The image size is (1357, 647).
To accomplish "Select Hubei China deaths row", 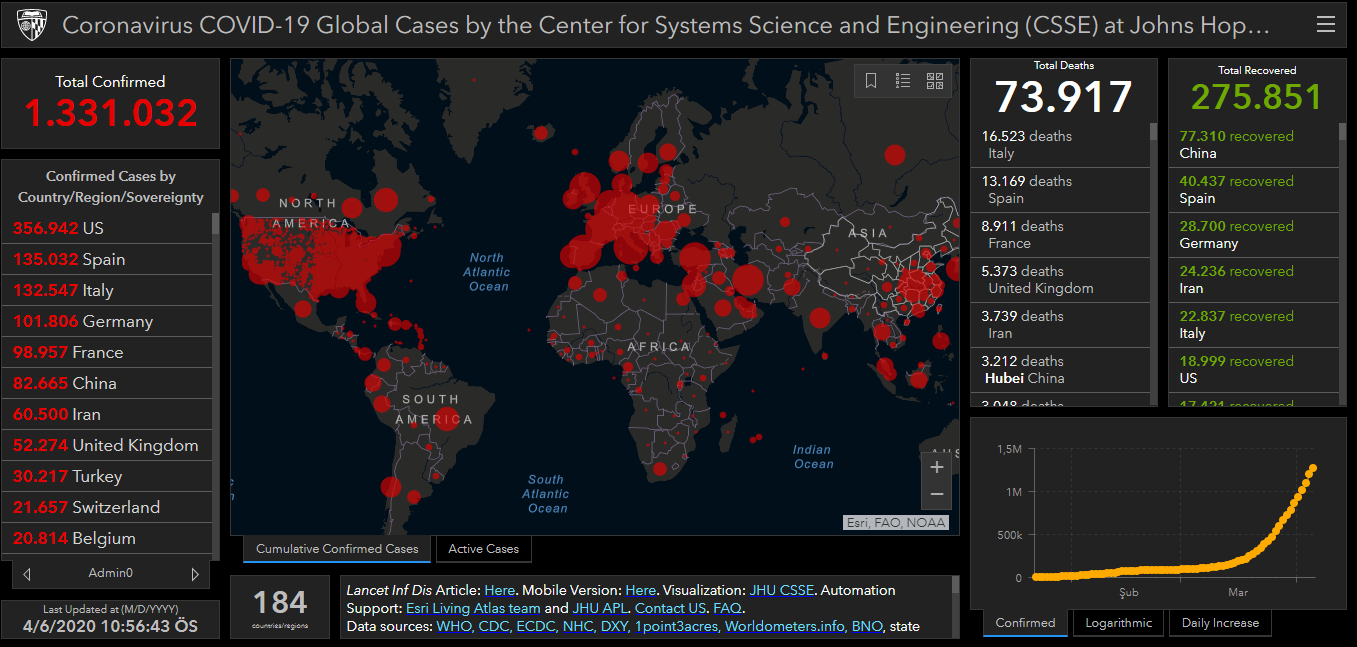I will (1060, 370).
